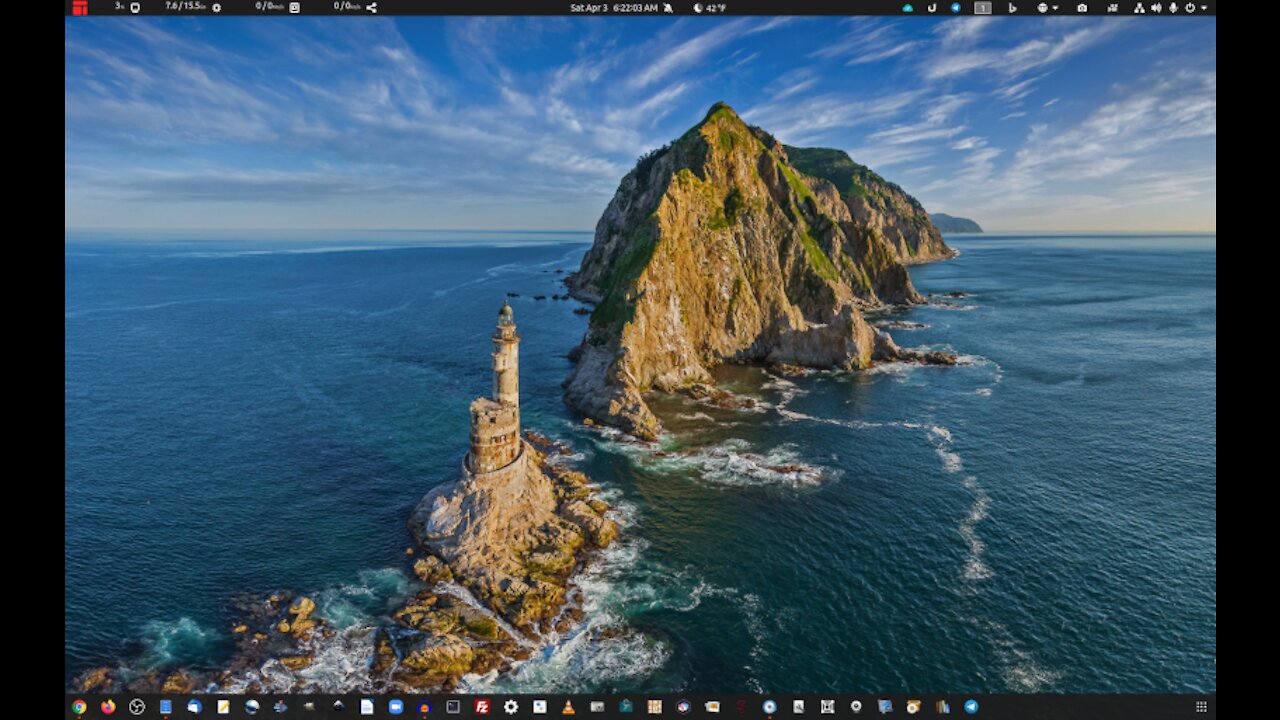Screen dimensions: 1280x720
Task: Open the Settings gear in the dock
Action: 511,707
